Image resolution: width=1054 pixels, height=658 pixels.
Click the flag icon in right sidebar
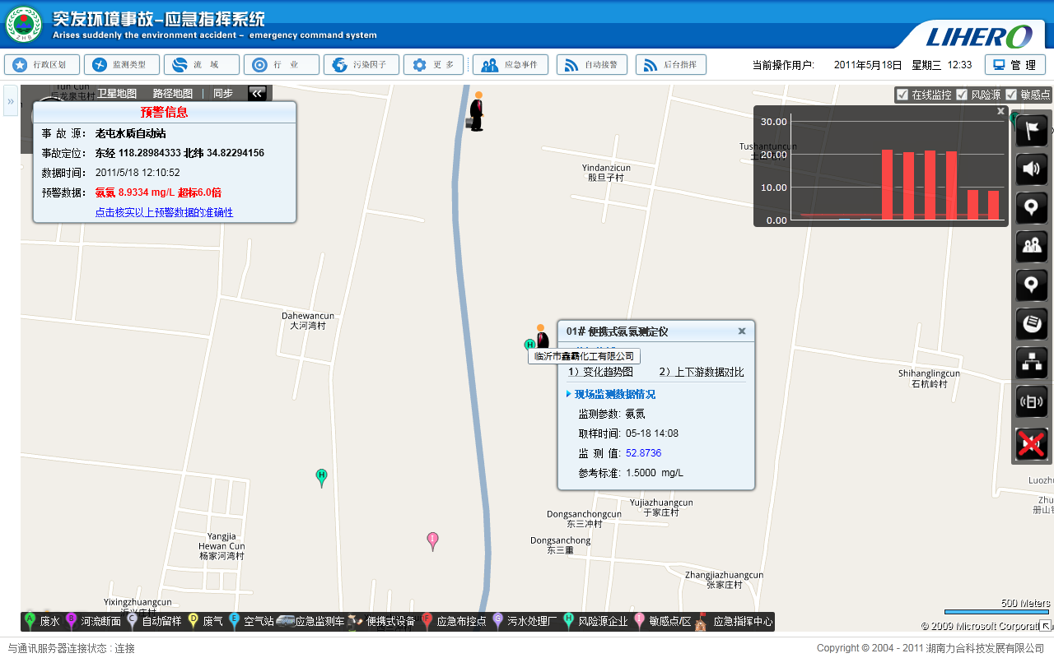1031,130
